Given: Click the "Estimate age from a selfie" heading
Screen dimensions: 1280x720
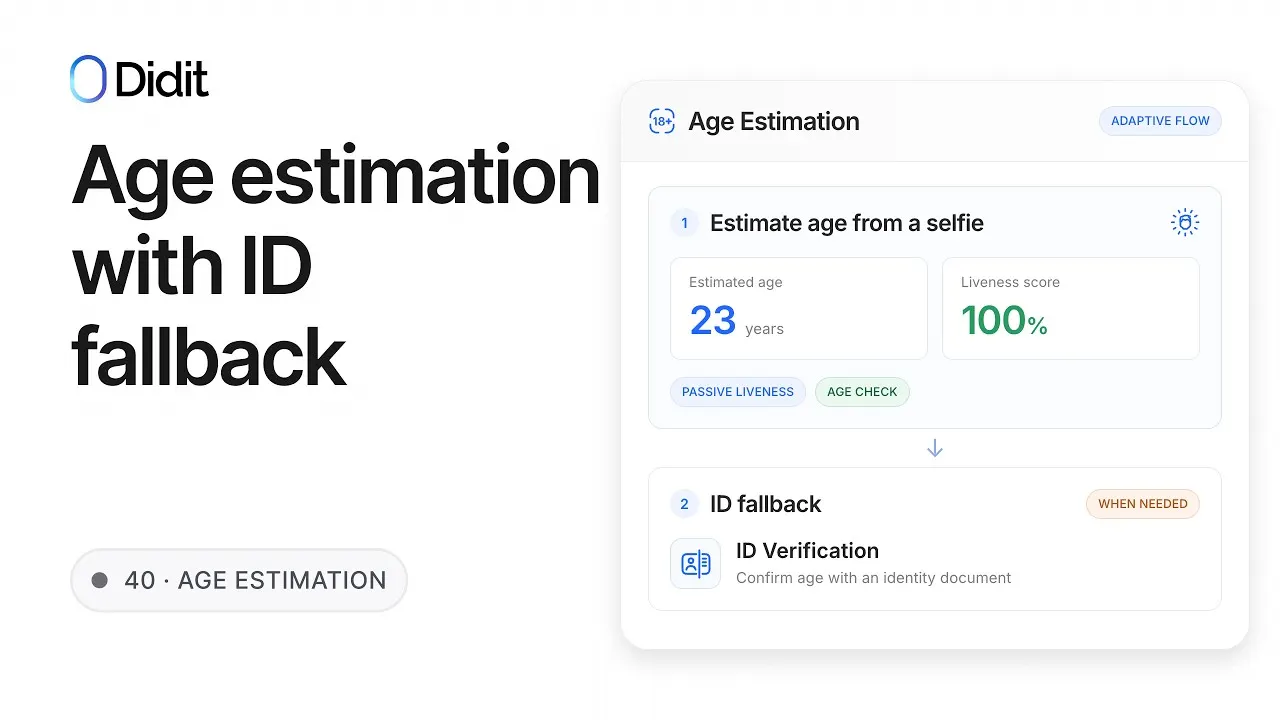Looking at the screenshot, I should pos(847,223).
